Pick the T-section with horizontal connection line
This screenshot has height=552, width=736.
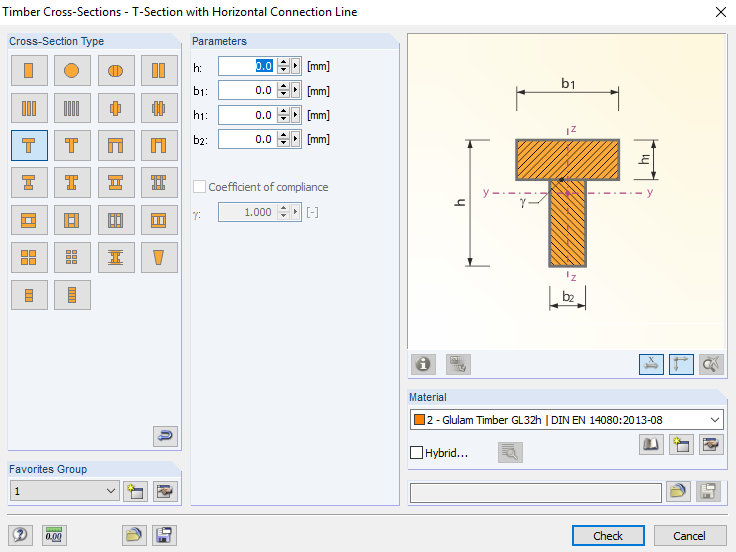coord(29,146)
